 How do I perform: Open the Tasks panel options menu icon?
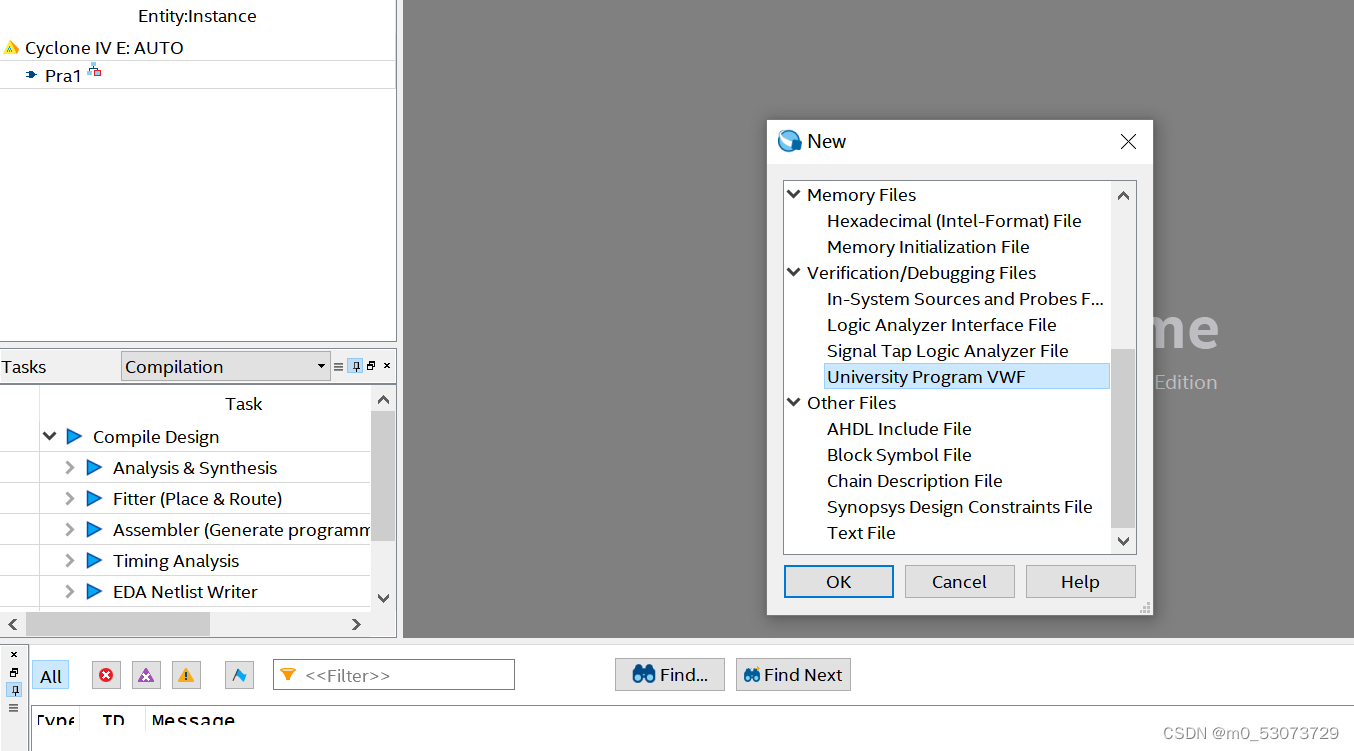pos(339,367)
